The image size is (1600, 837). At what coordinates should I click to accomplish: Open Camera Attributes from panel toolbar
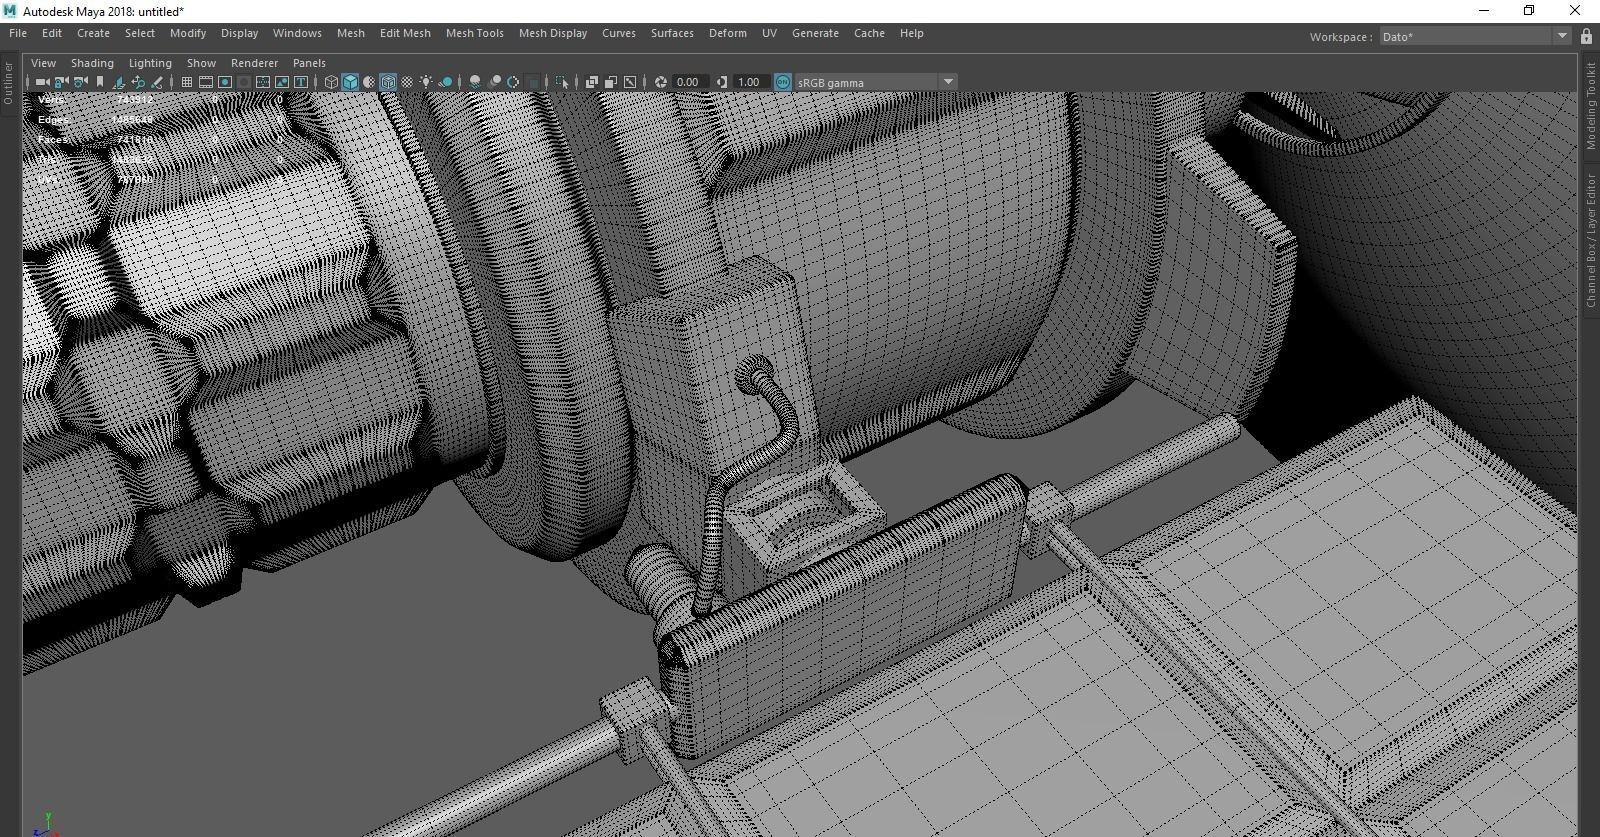(80, 82)
